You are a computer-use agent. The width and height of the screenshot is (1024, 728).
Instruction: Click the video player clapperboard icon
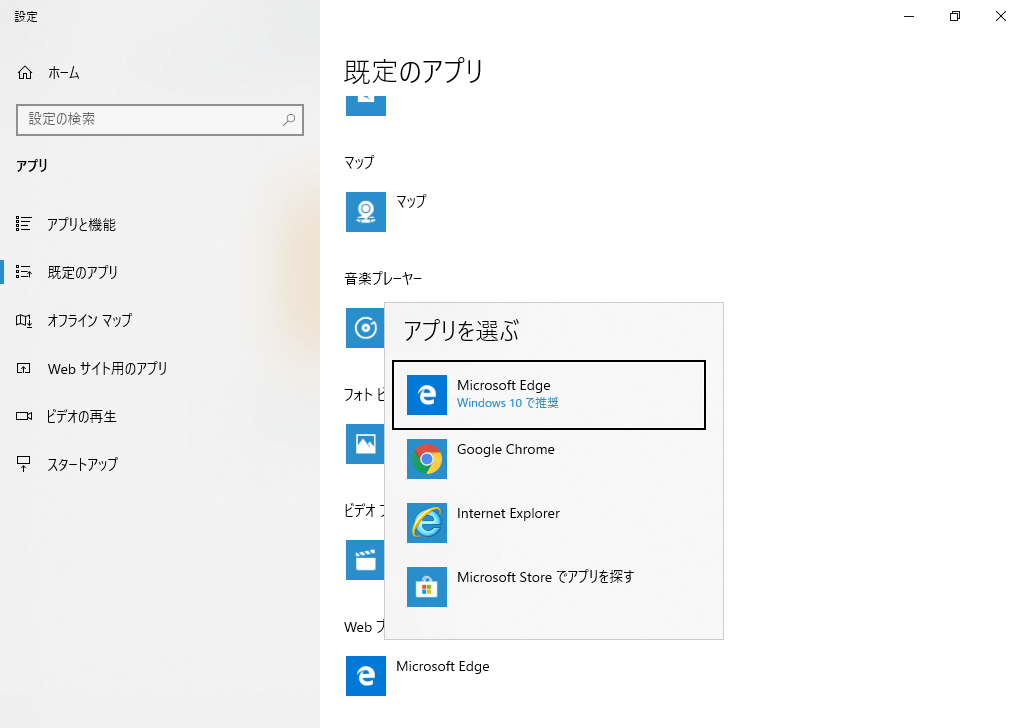[365, 560]
